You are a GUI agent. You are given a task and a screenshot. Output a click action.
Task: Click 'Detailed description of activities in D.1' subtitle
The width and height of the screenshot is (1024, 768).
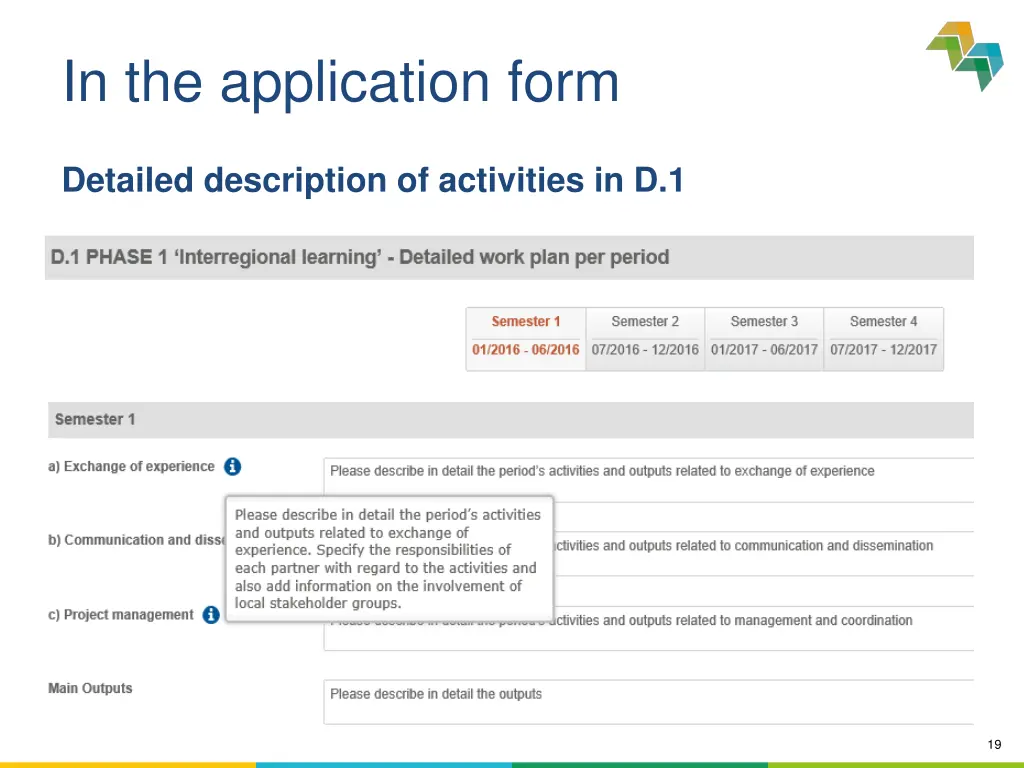373,180
